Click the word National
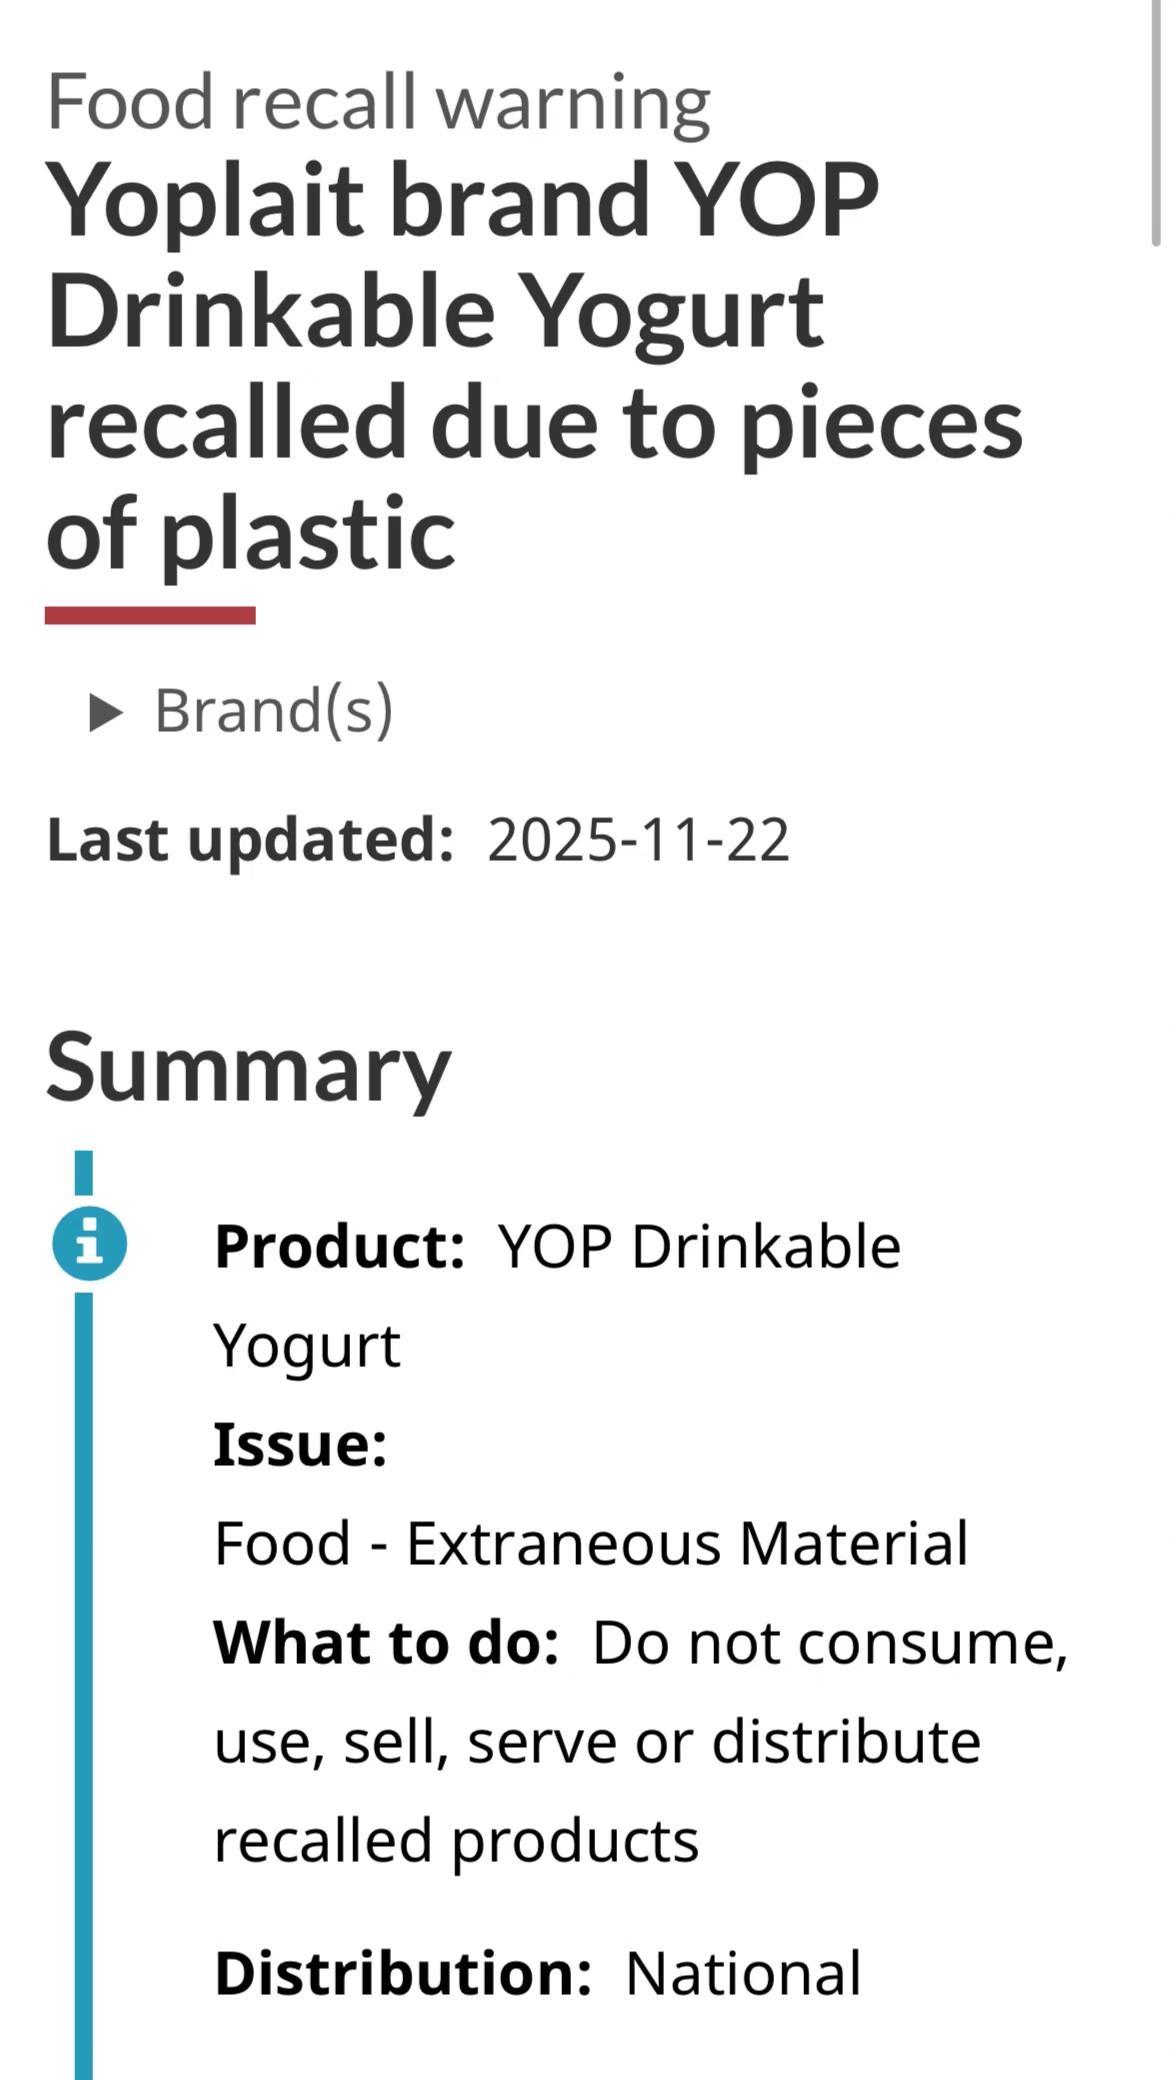The height and width of the screenshot is (2080, 1170). [743, 1972]
